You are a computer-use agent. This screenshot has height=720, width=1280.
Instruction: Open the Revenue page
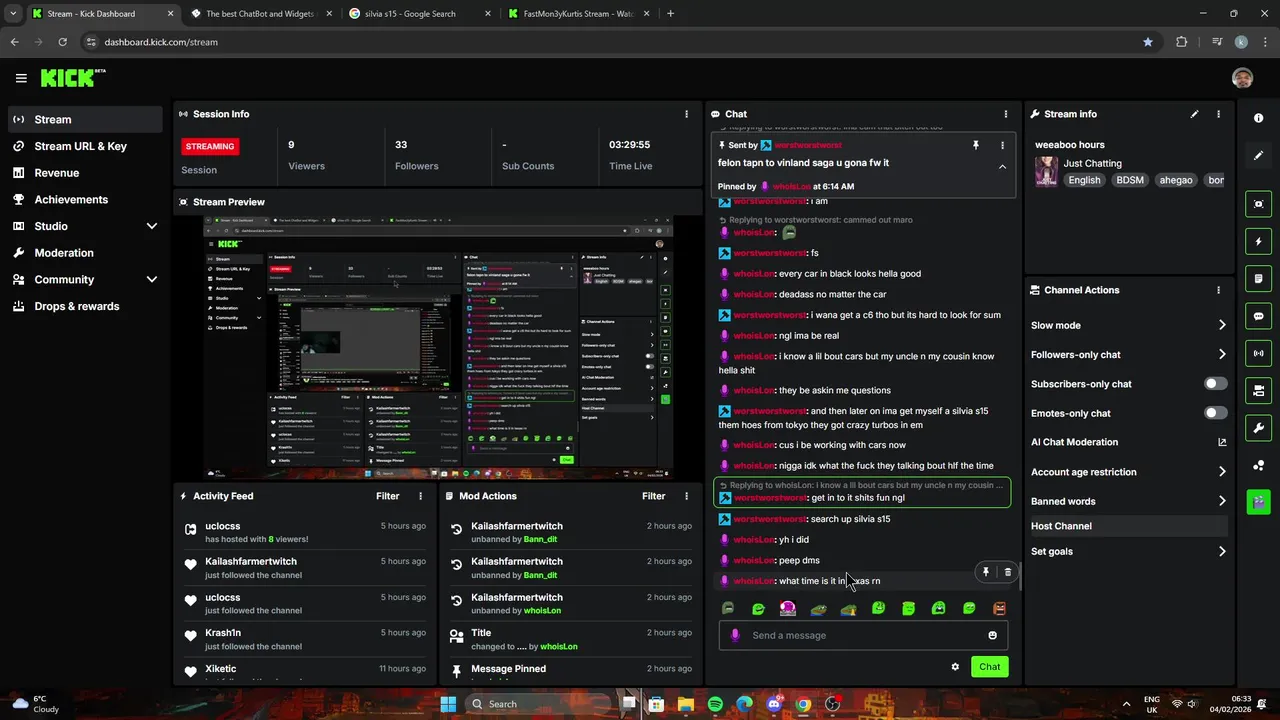coord(85,173)
